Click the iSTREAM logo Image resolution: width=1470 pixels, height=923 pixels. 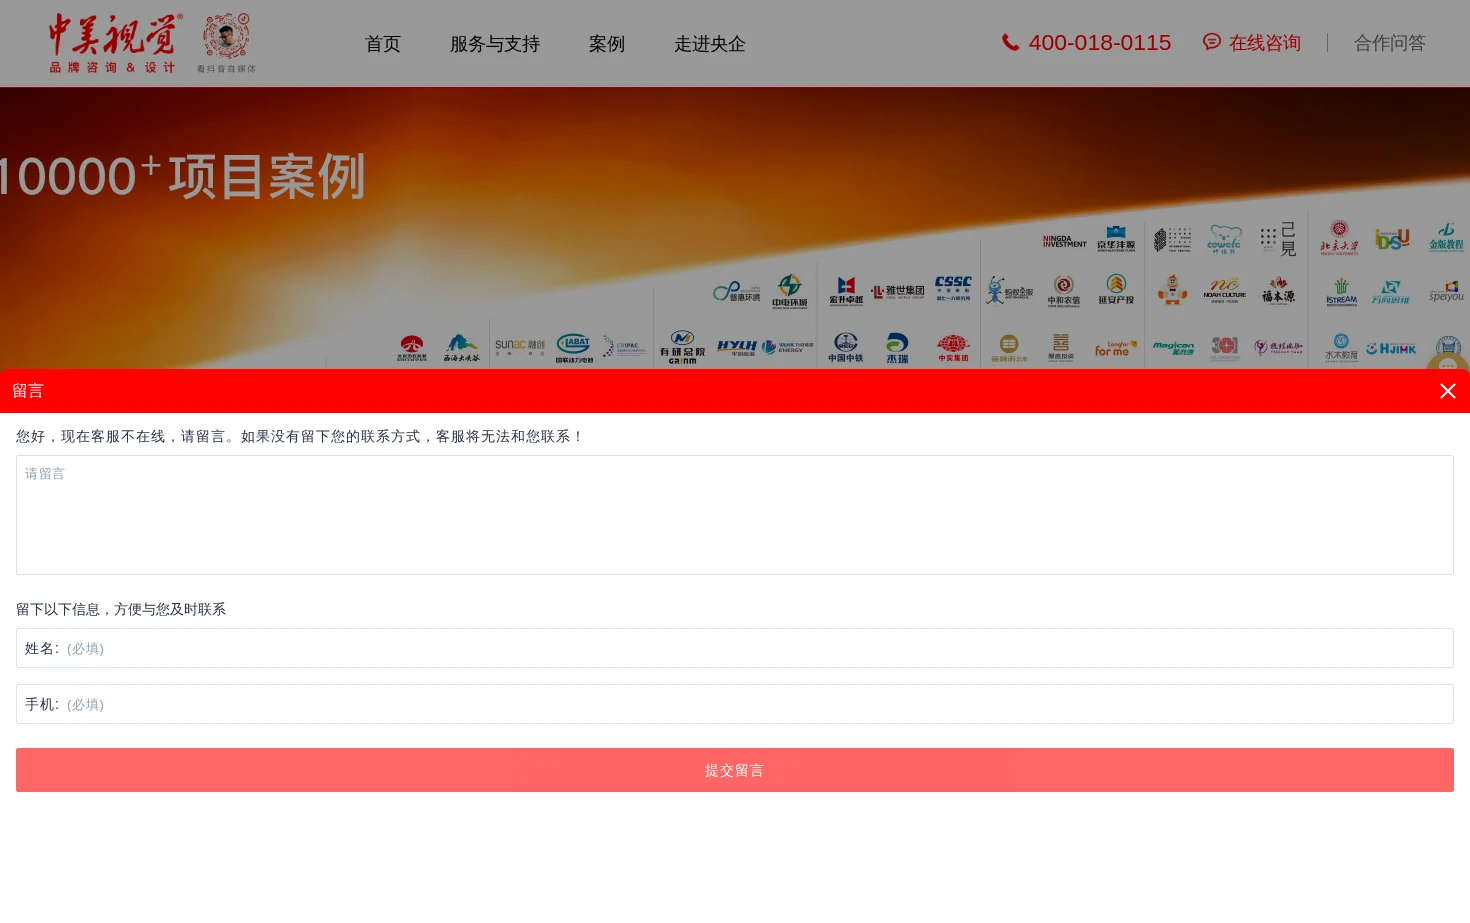[x=1341, y=293]
